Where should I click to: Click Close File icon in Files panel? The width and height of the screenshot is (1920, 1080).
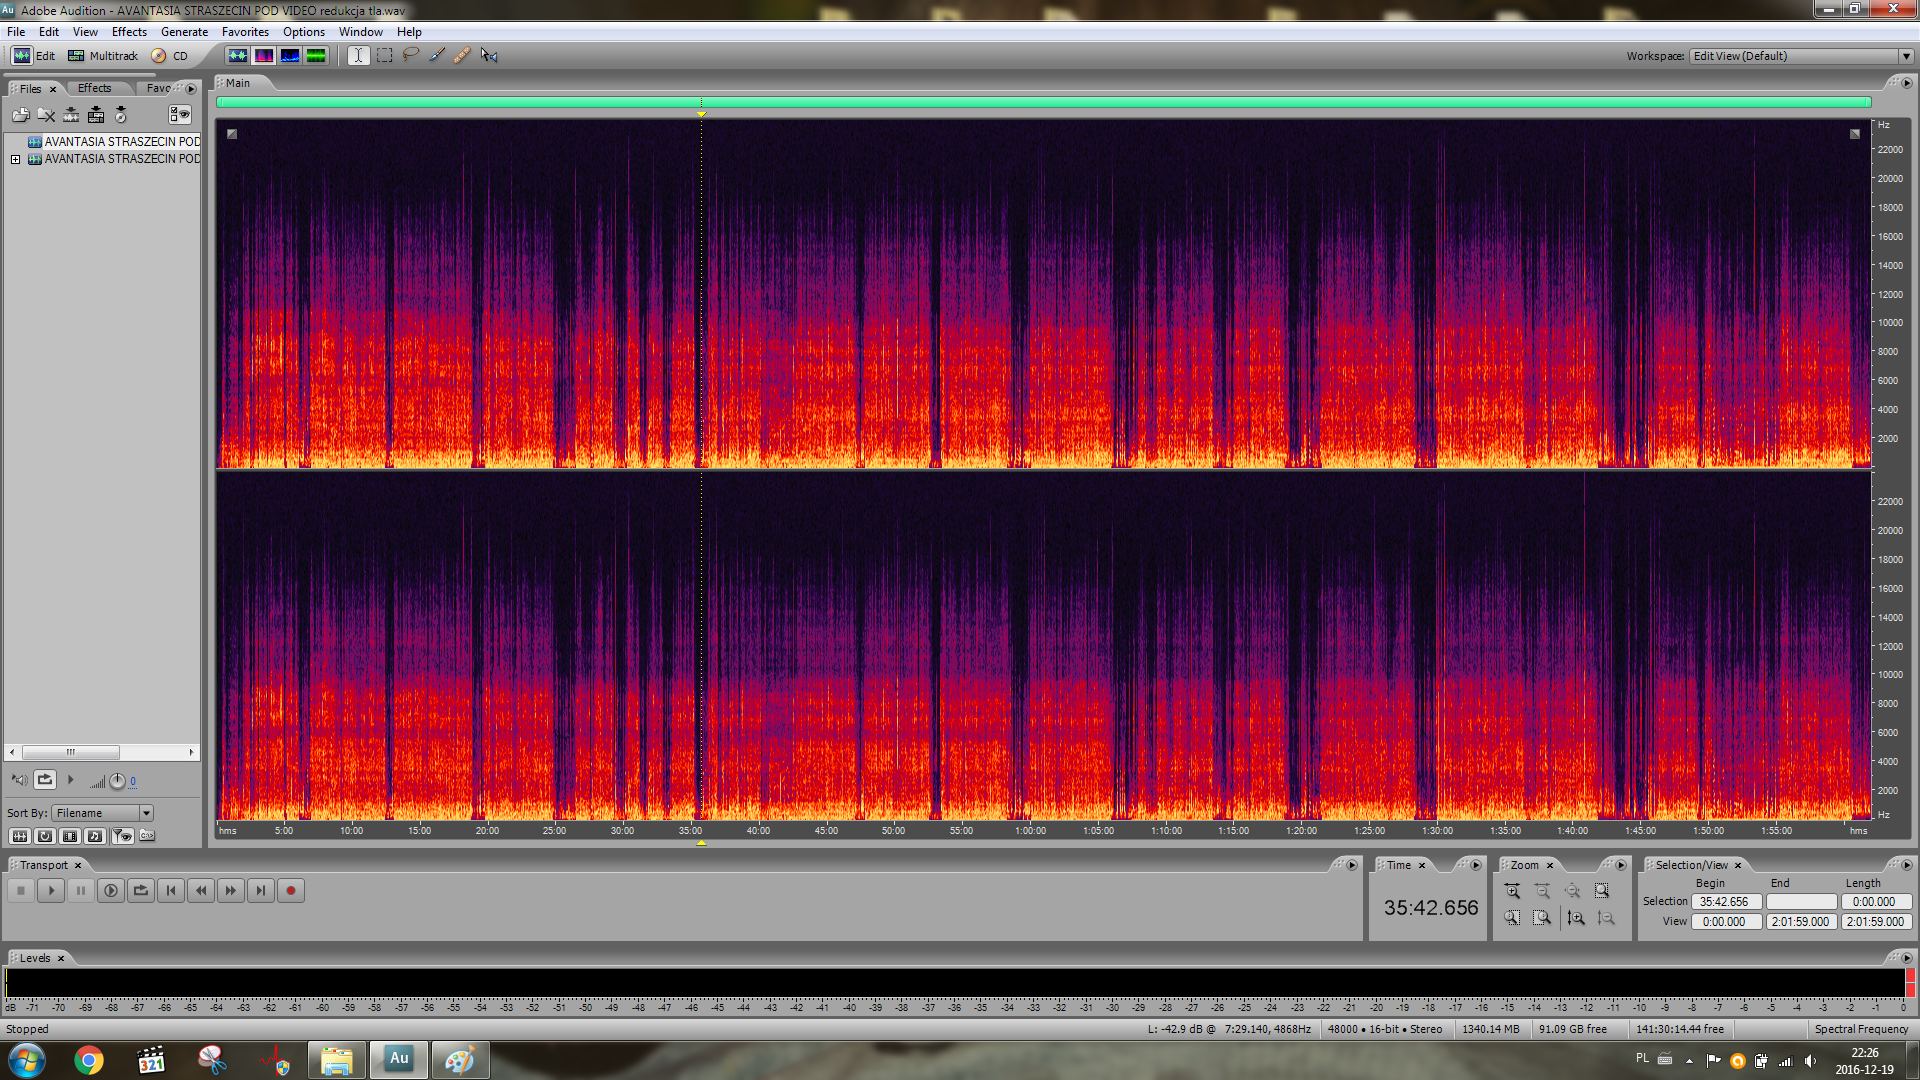point(46,115)
